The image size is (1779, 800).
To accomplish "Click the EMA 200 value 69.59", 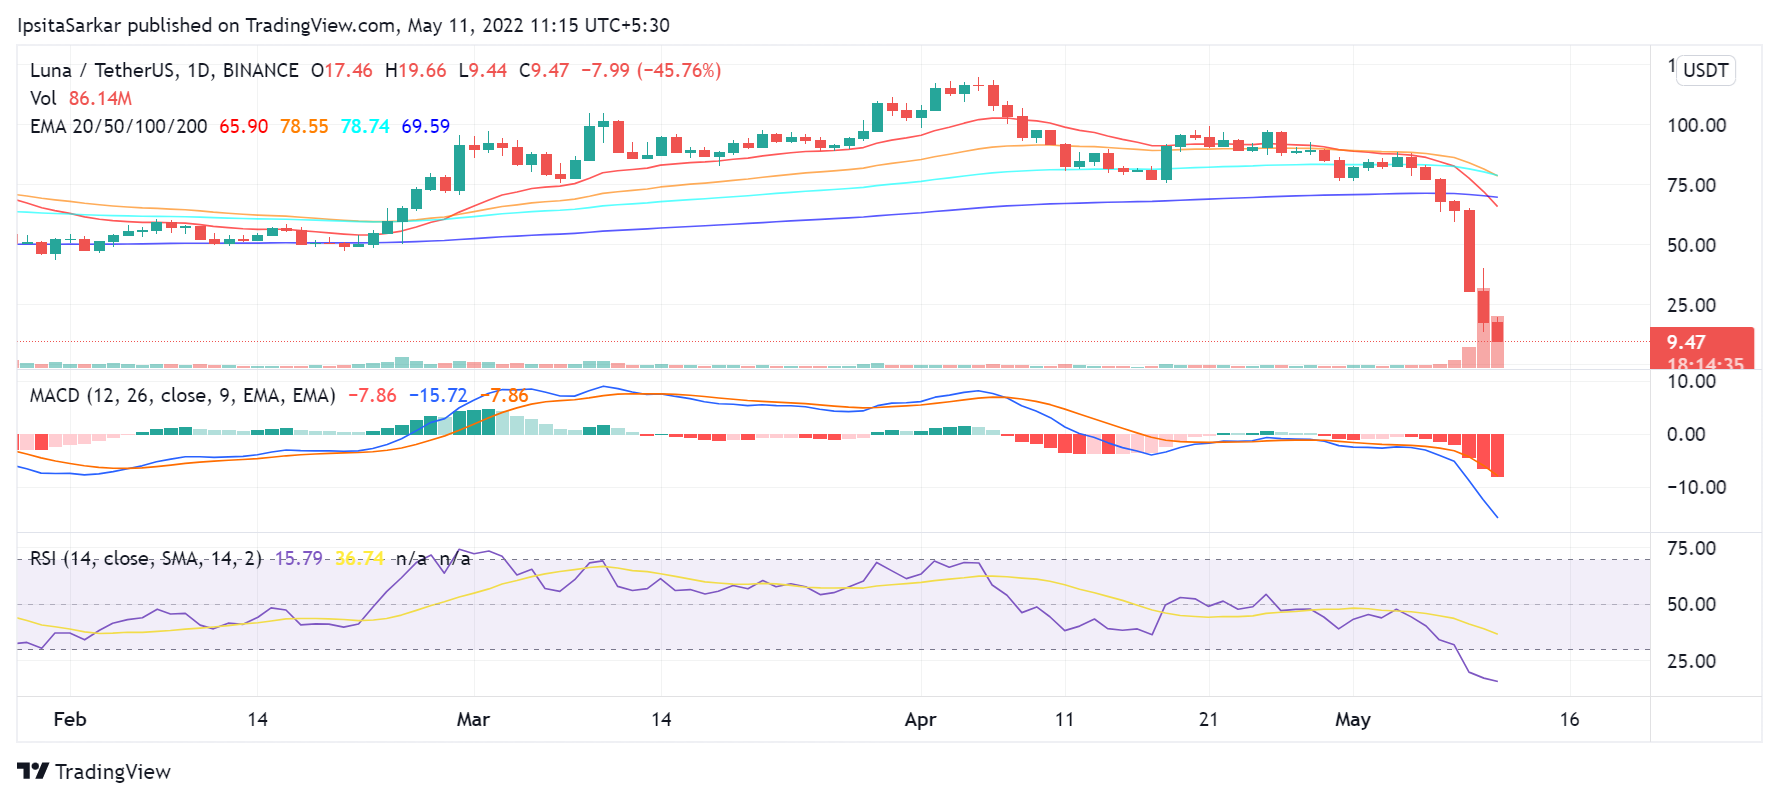I will (426, 126).
